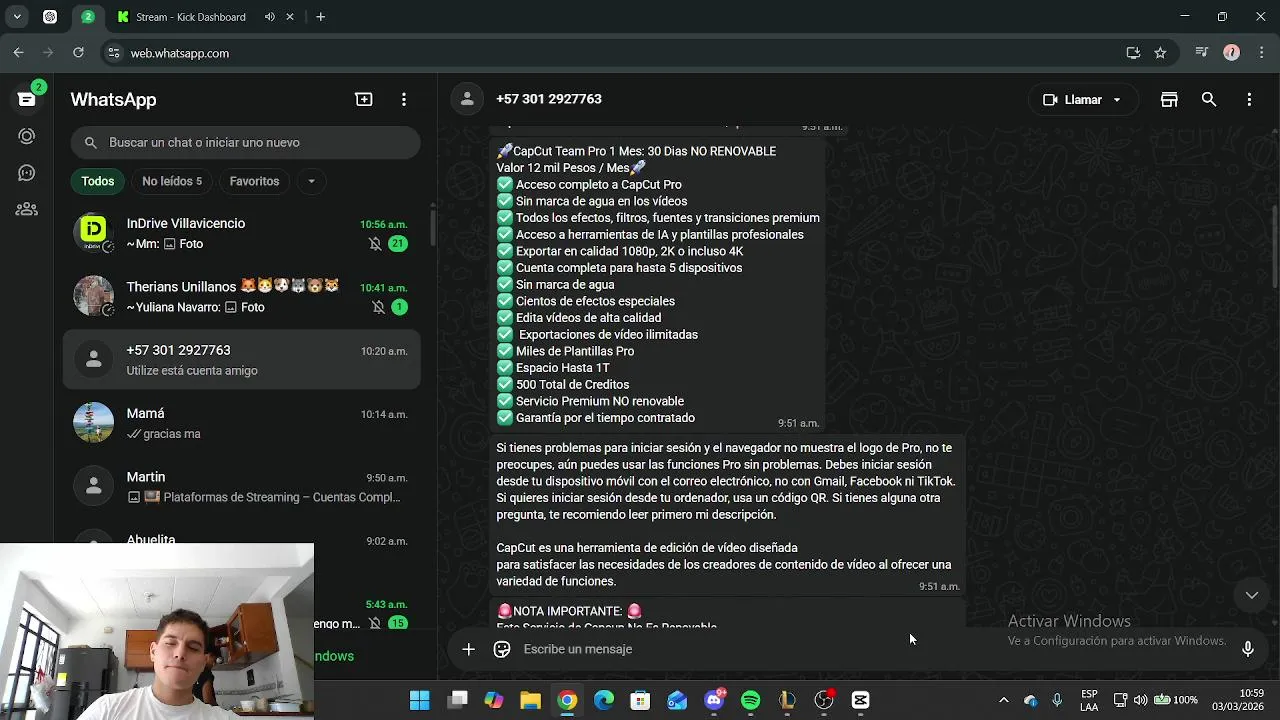The height and width of the screenshot is (720, 1280).
Task: Click ESP LAA language indicator
Action: [1089, 700]
